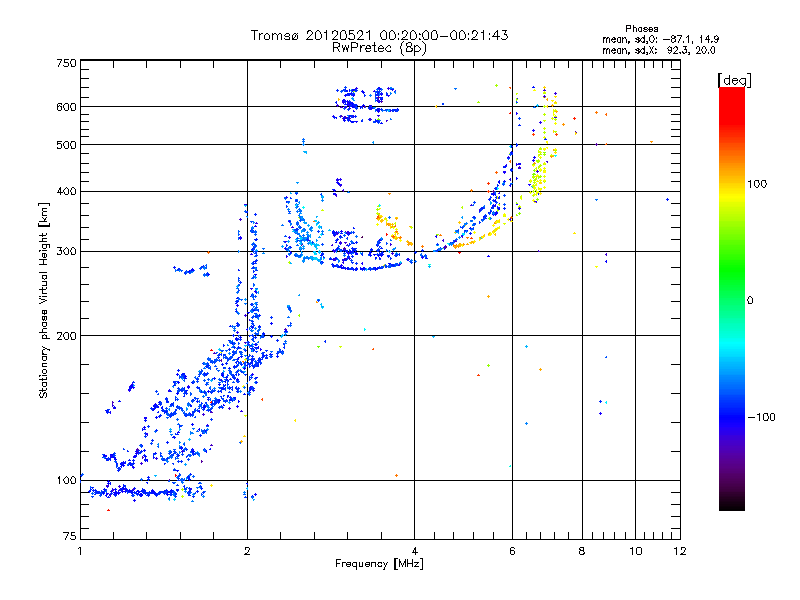The height and width of the screenshot is (600, 800).
Task: Click the '[deg]' colorbar unit label
Action: click(734, 80)
